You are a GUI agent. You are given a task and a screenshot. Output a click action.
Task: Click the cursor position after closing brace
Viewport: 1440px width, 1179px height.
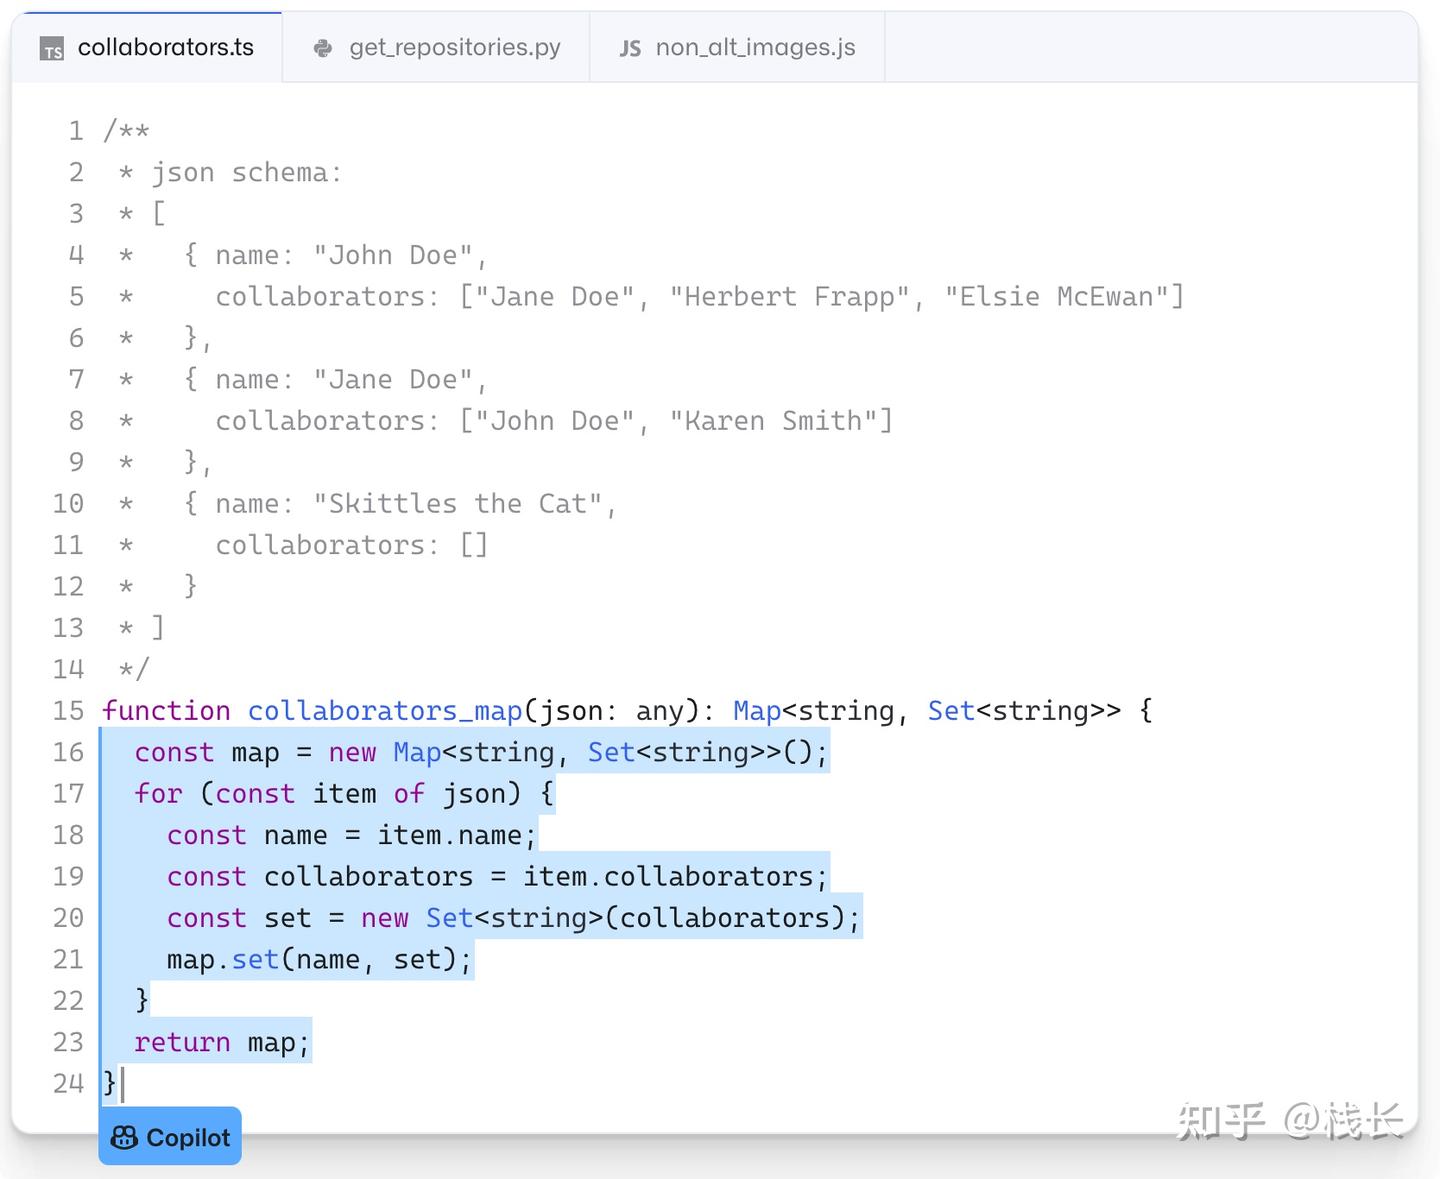122,1083
